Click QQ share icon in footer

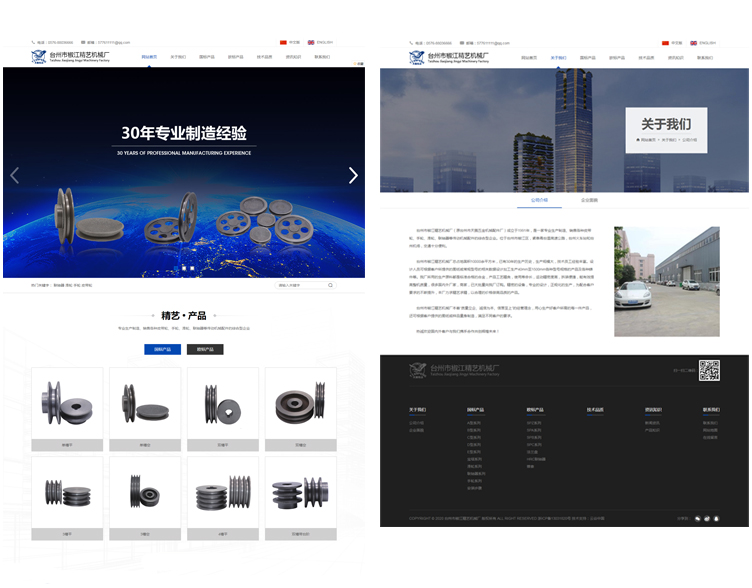coord(716,518)
